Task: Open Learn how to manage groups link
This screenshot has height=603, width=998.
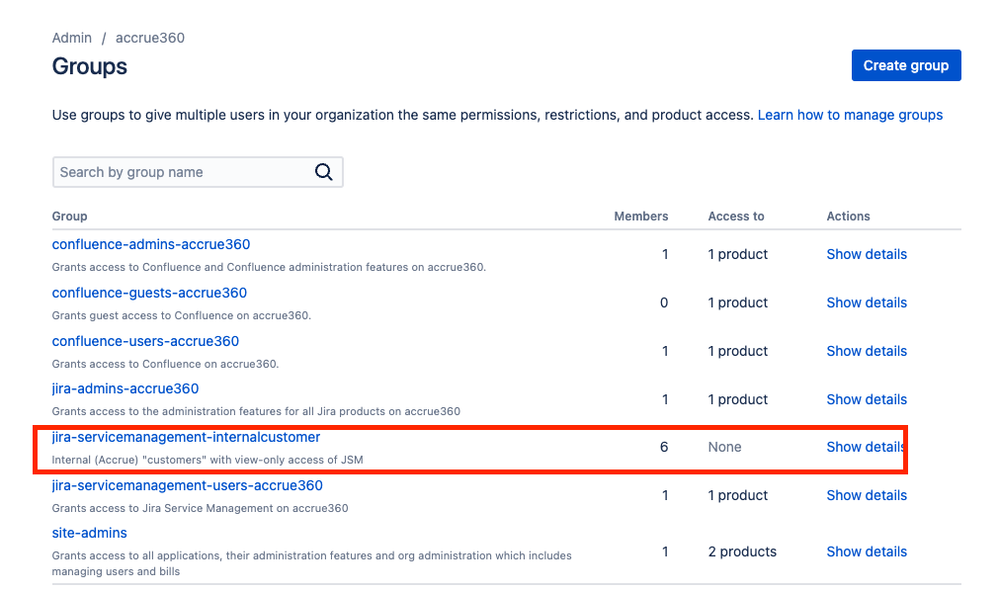Action: coord(850,115)
